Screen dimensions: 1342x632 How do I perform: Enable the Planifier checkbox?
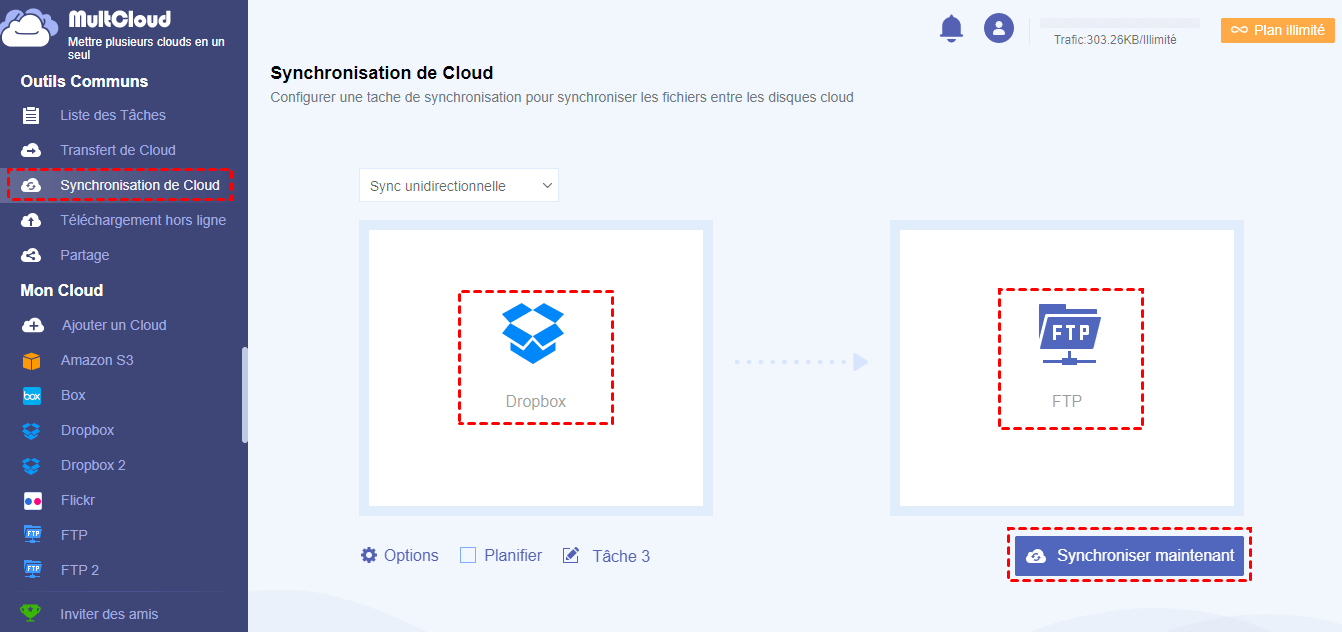tap(468, 555)
